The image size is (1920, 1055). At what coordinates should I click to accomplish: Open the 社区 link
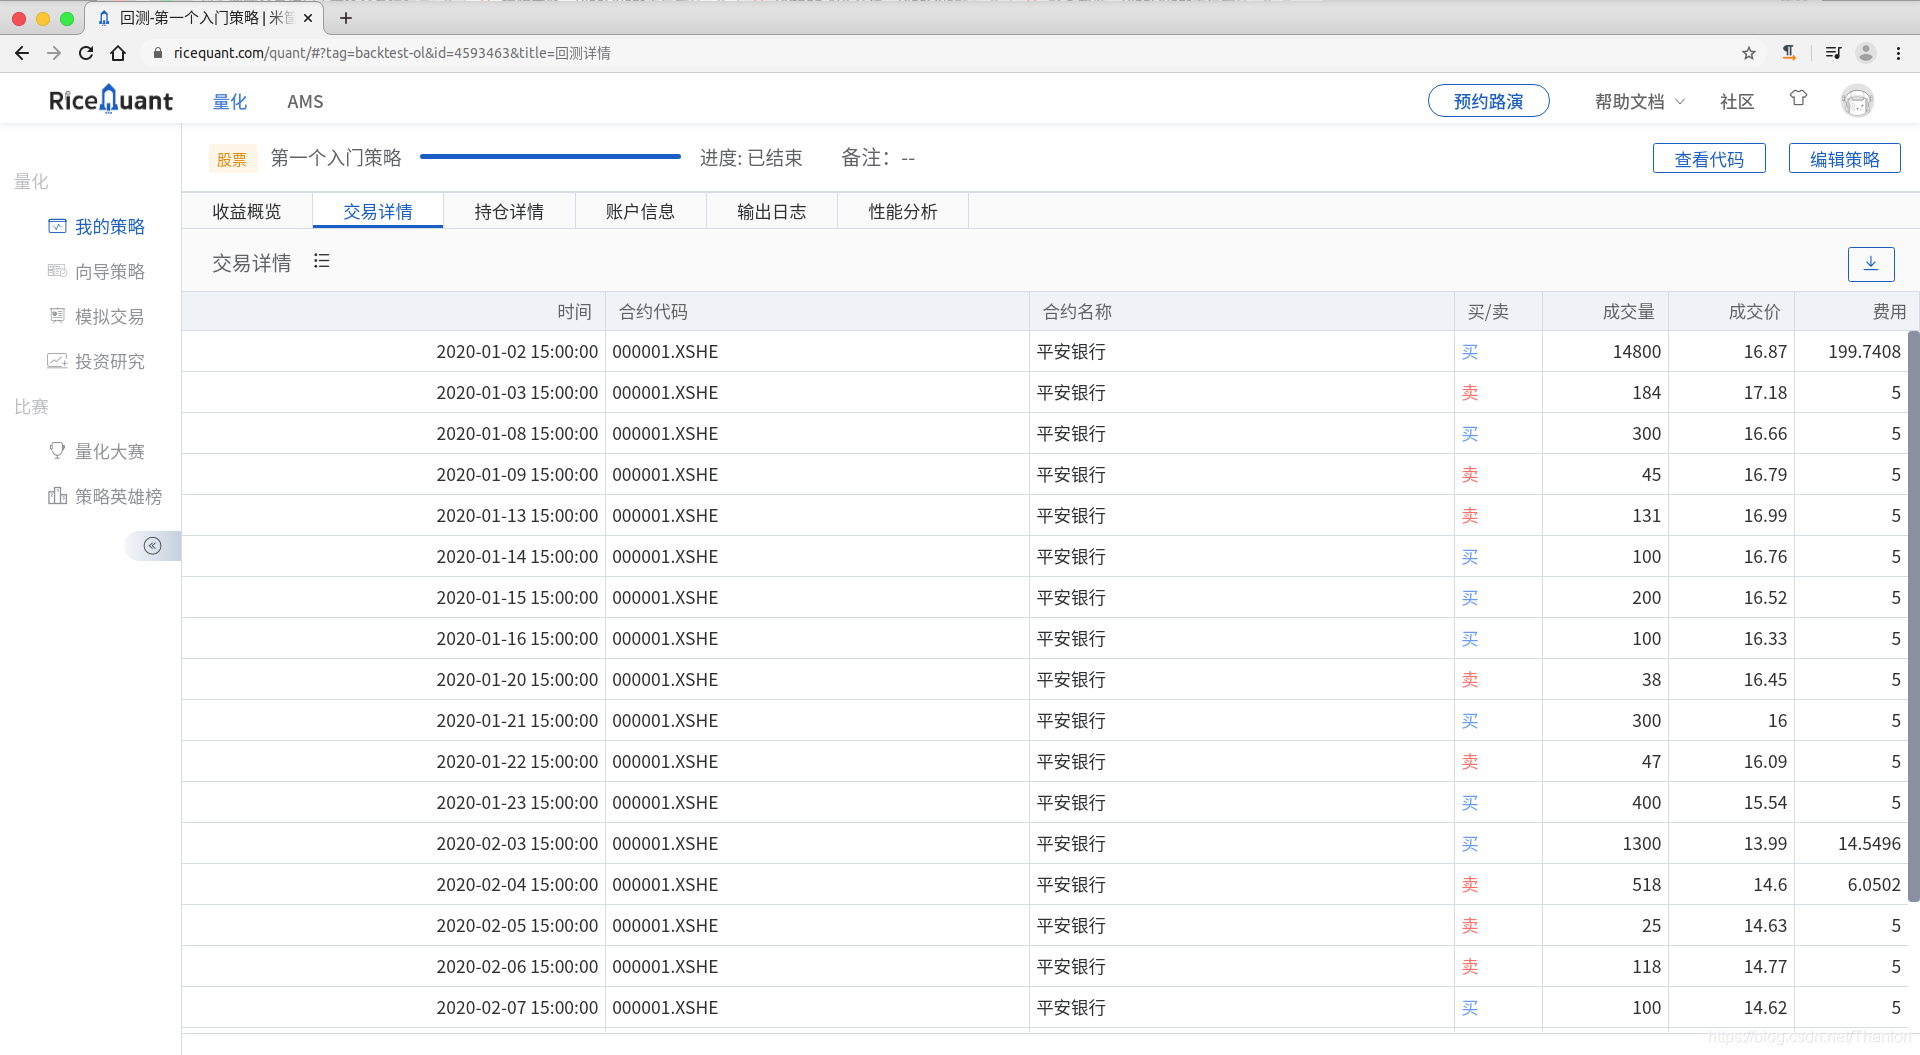(1737, 101)
